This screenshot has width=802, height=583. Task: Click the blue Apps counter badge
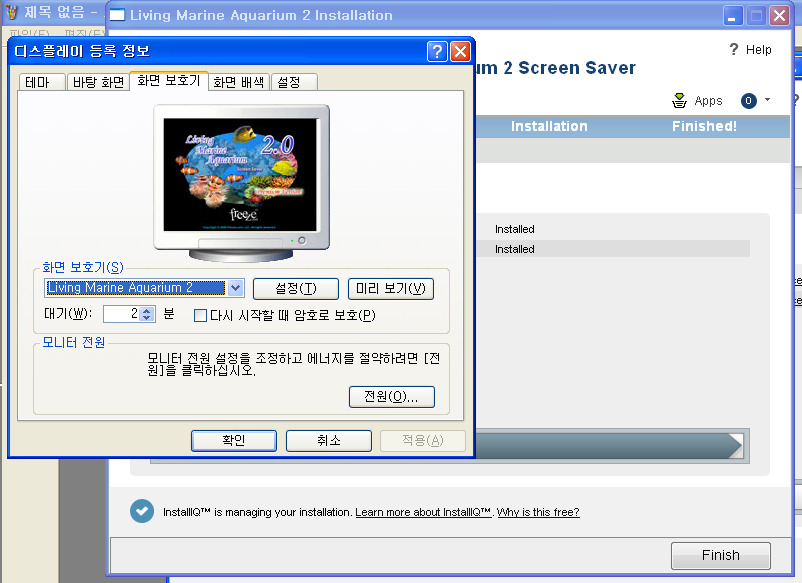coord(748,101)
